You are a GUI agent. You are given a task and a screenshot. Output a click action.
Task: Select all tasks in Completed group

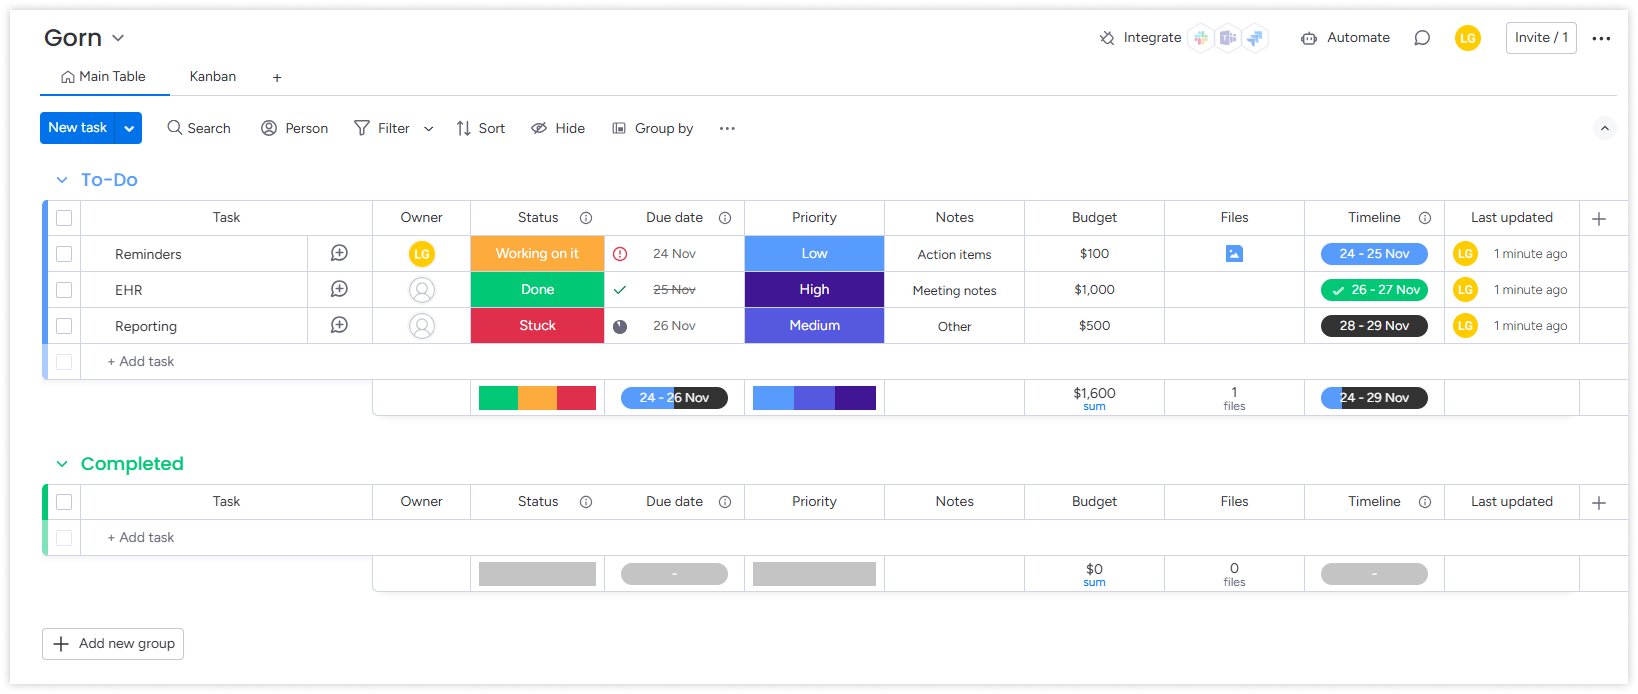click(64, 502)
